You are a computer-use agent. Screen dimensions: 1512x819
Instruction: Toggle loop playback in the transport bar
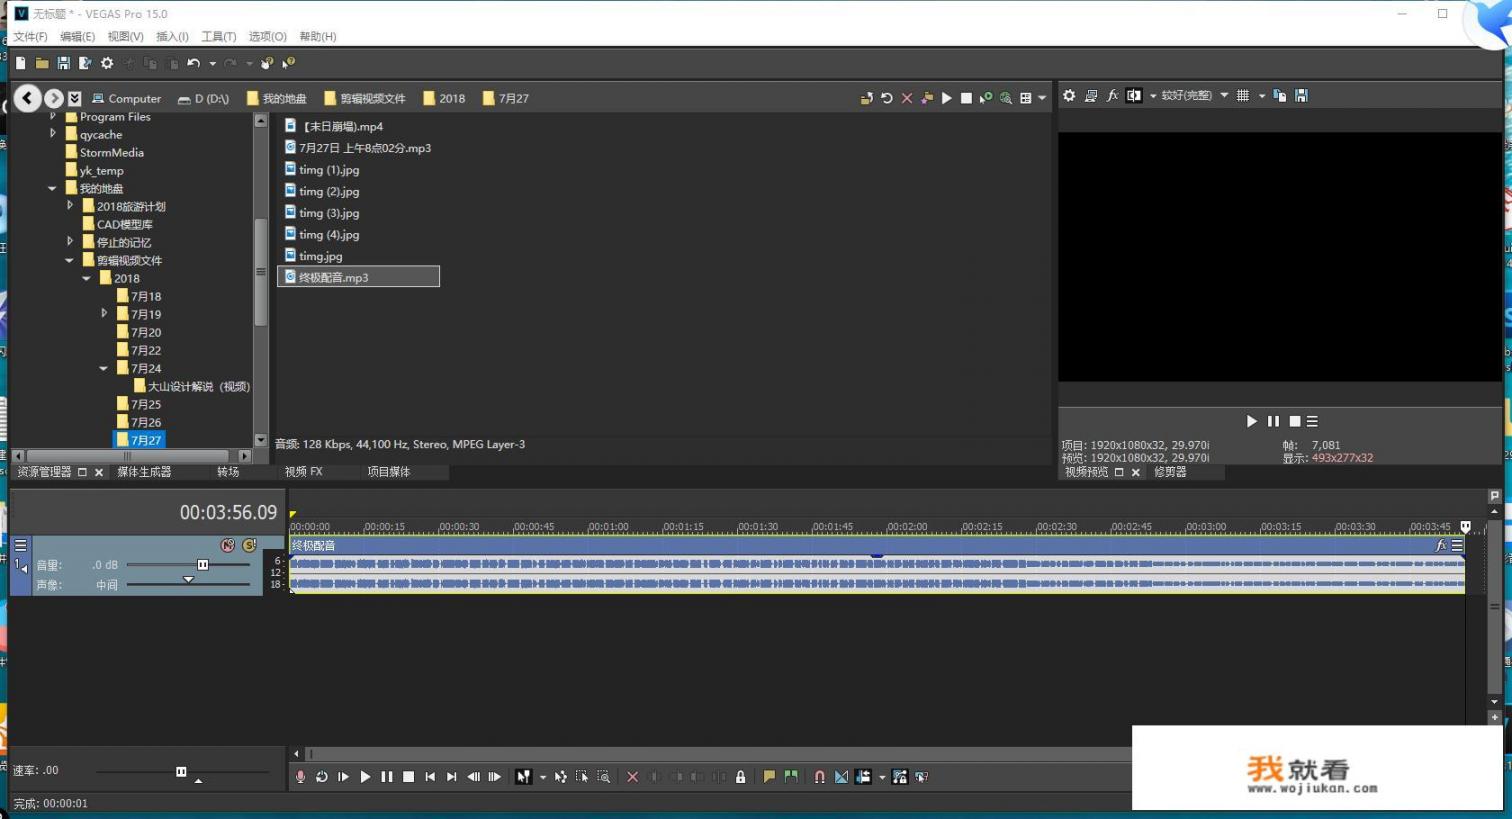[322, 777]
